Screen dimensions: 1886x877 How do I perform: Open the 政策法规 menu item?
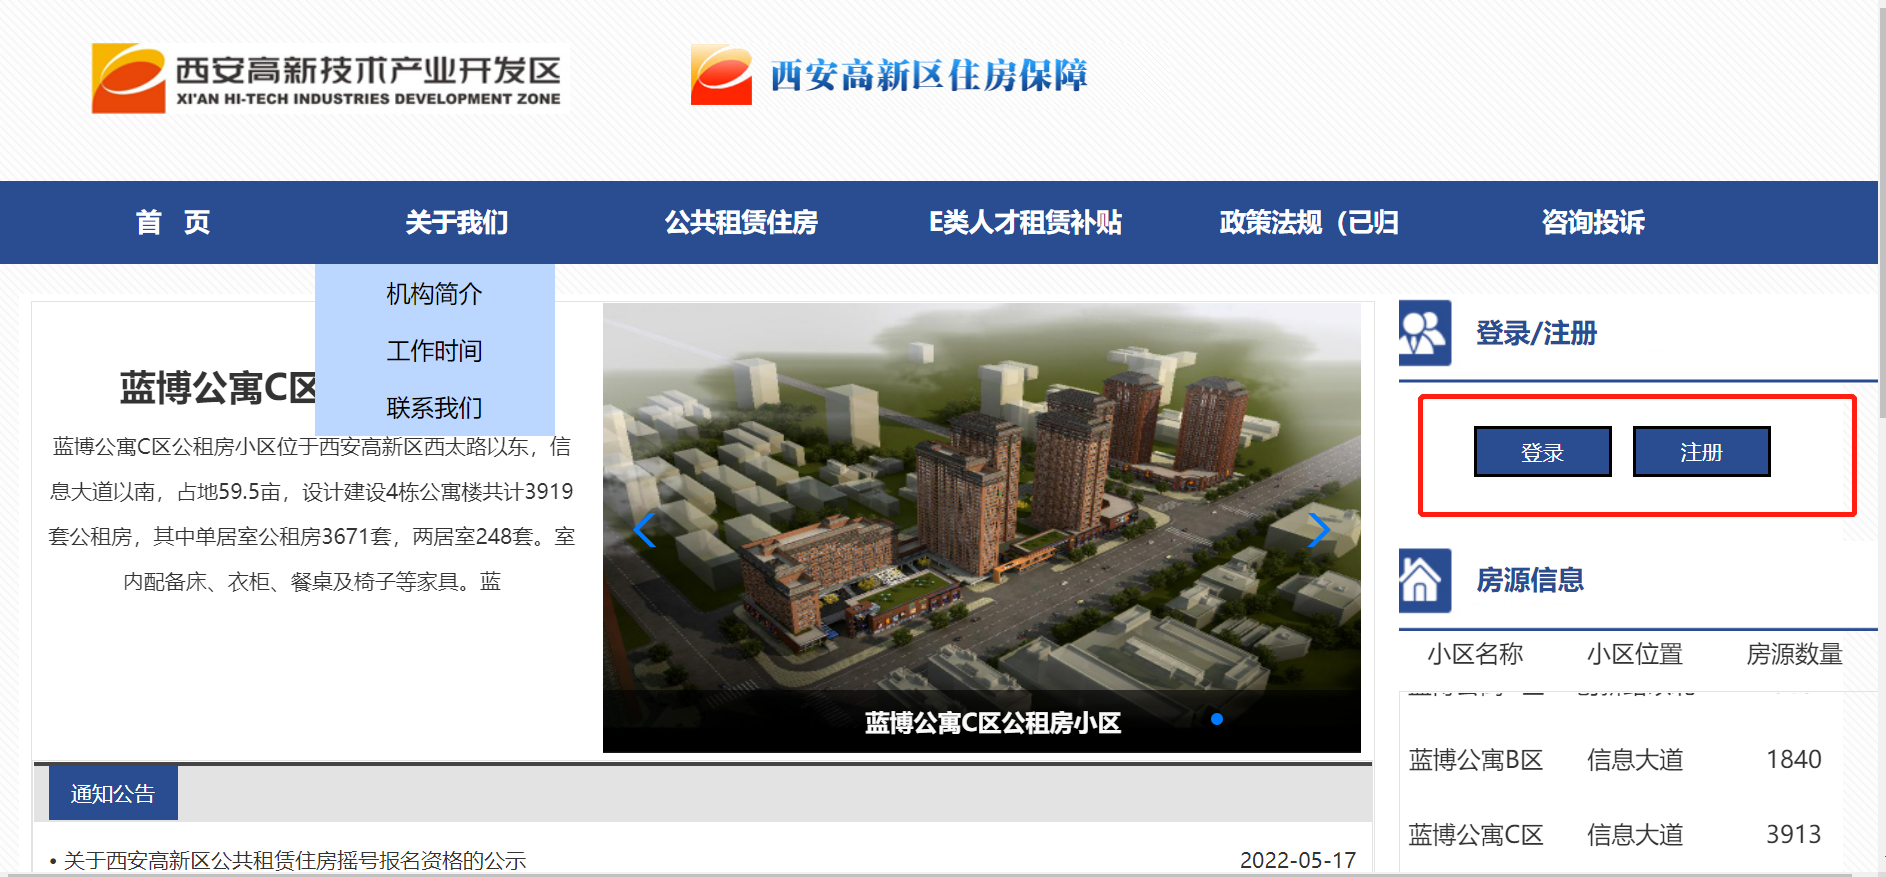pyautogui.click(x=1309, y=222)
